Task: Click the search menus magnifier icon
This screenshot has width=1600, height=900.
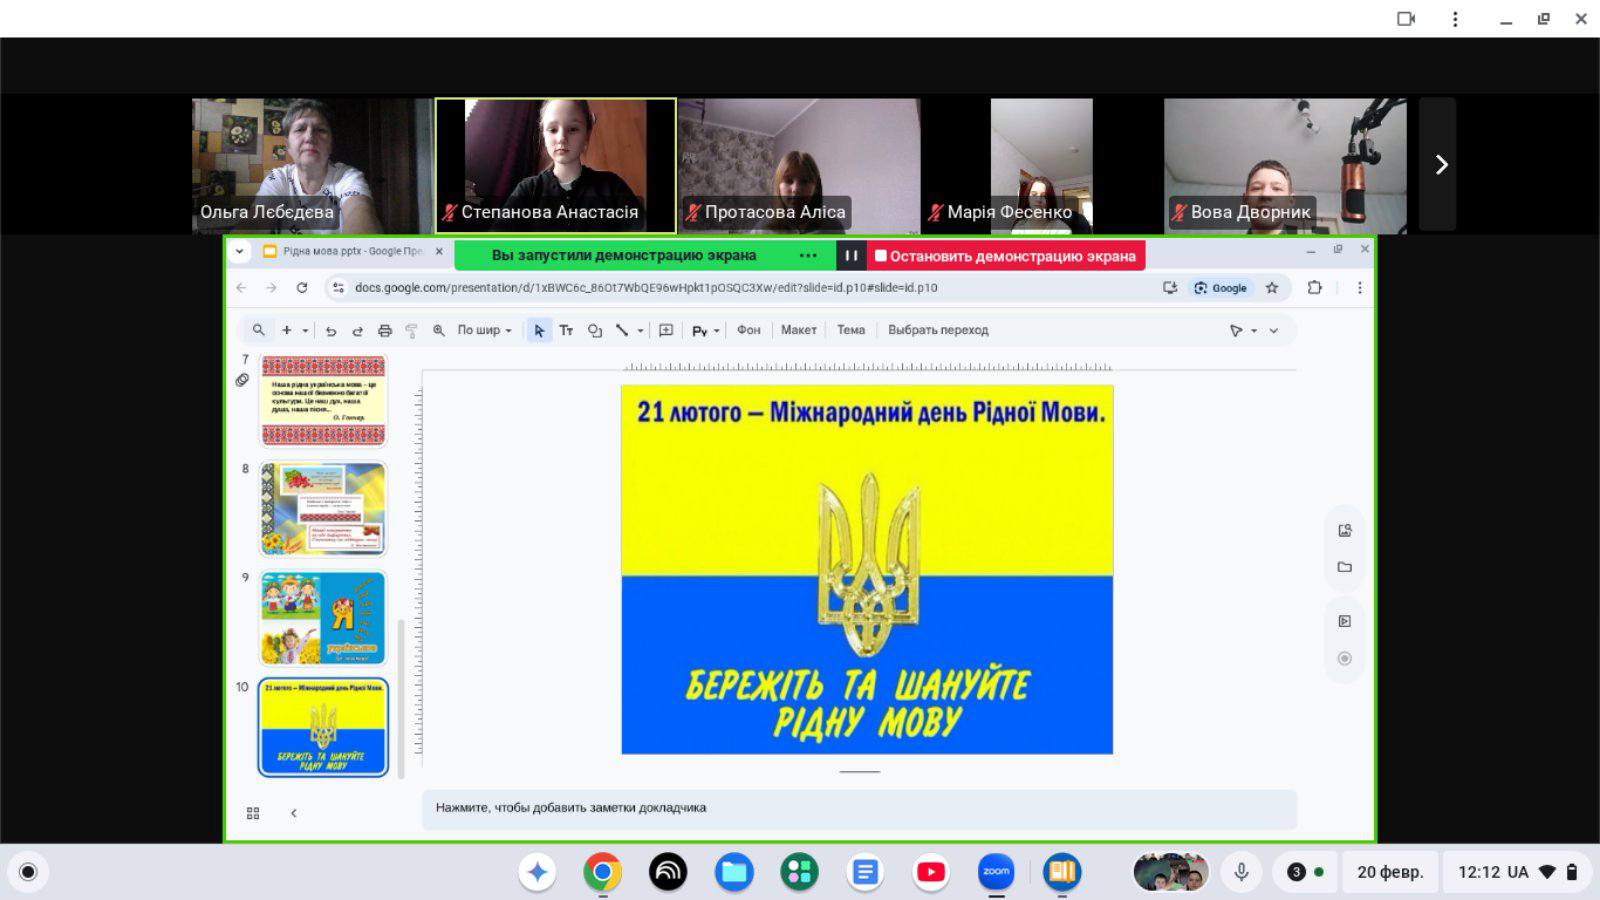Action: point(259,330)
